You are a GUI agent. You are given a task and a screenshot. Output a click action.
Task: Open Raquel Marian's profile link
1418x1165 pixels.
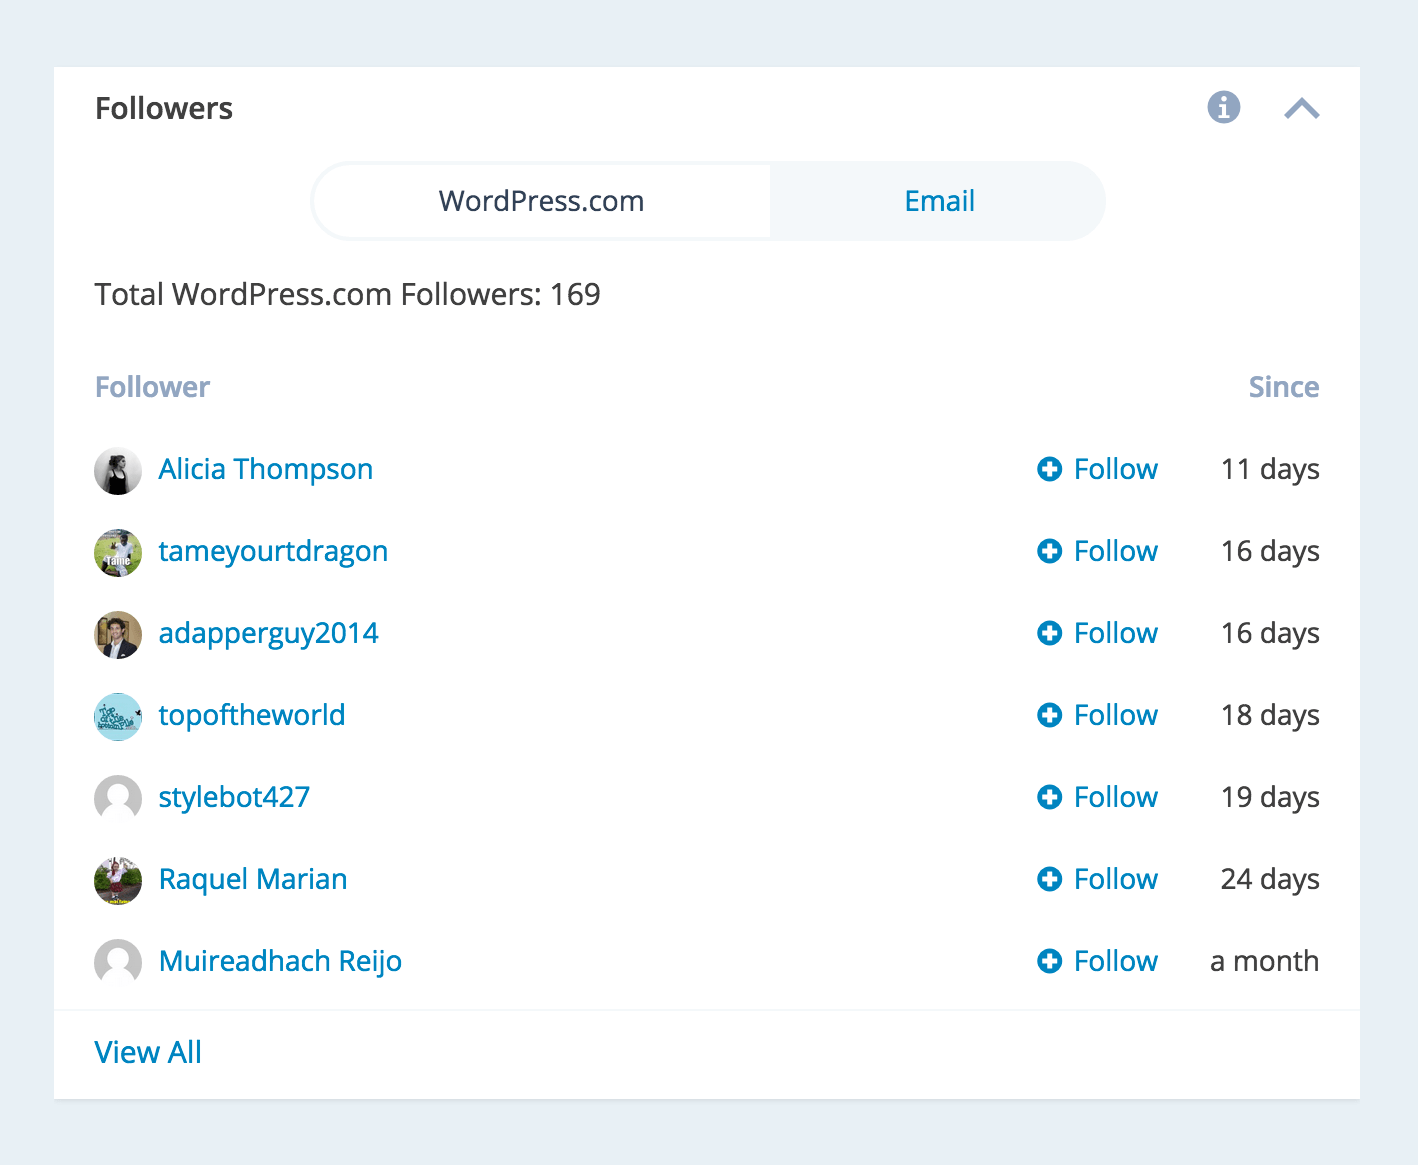tap(253, 879)
